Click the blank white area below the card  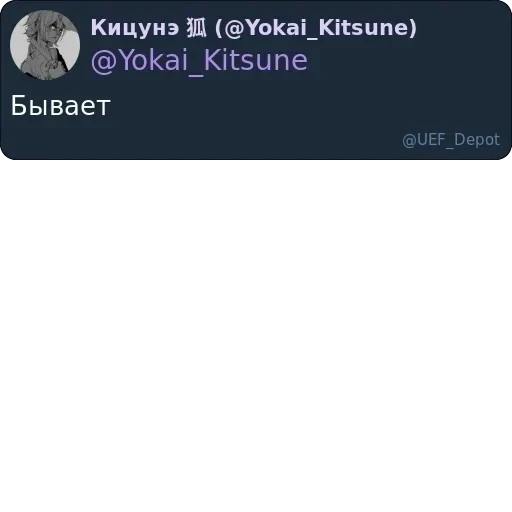[x=256, y=333]
